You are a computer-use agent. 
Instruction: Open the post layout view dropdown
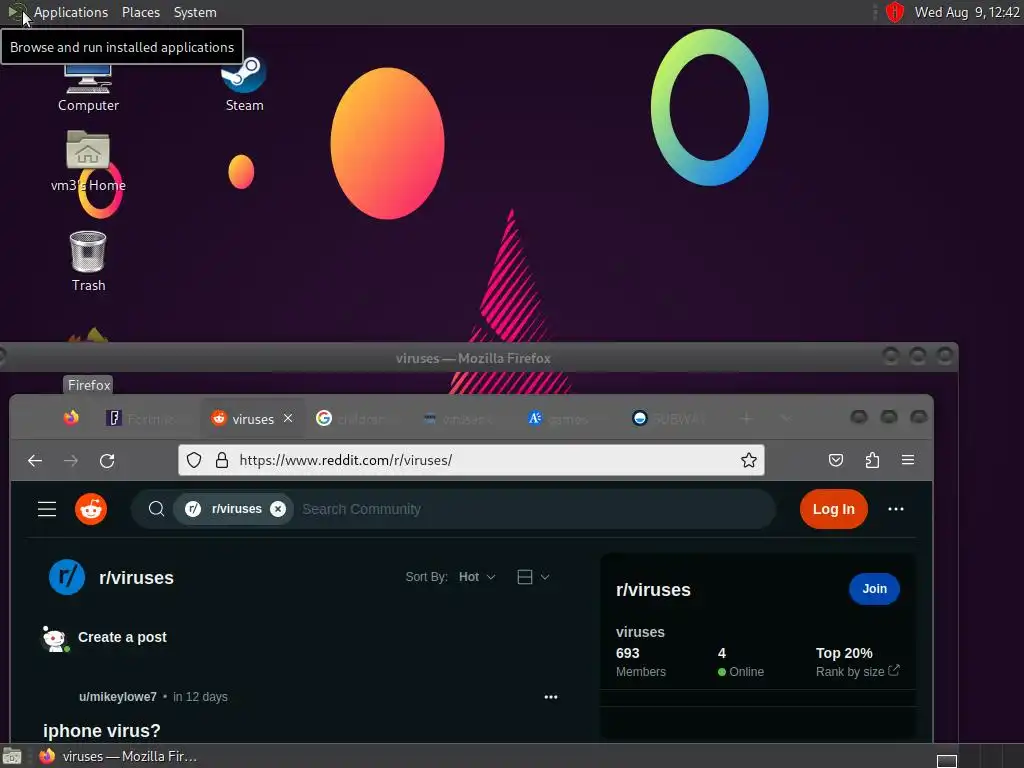click(533, 577)
